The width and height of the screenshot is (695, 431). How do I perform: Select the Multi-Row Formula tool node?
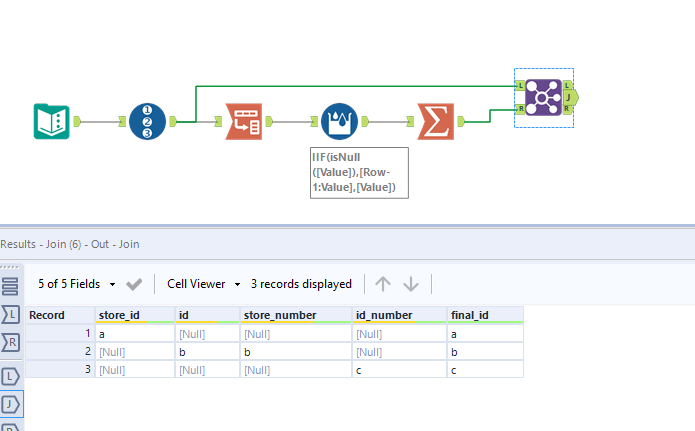[340, 121]
